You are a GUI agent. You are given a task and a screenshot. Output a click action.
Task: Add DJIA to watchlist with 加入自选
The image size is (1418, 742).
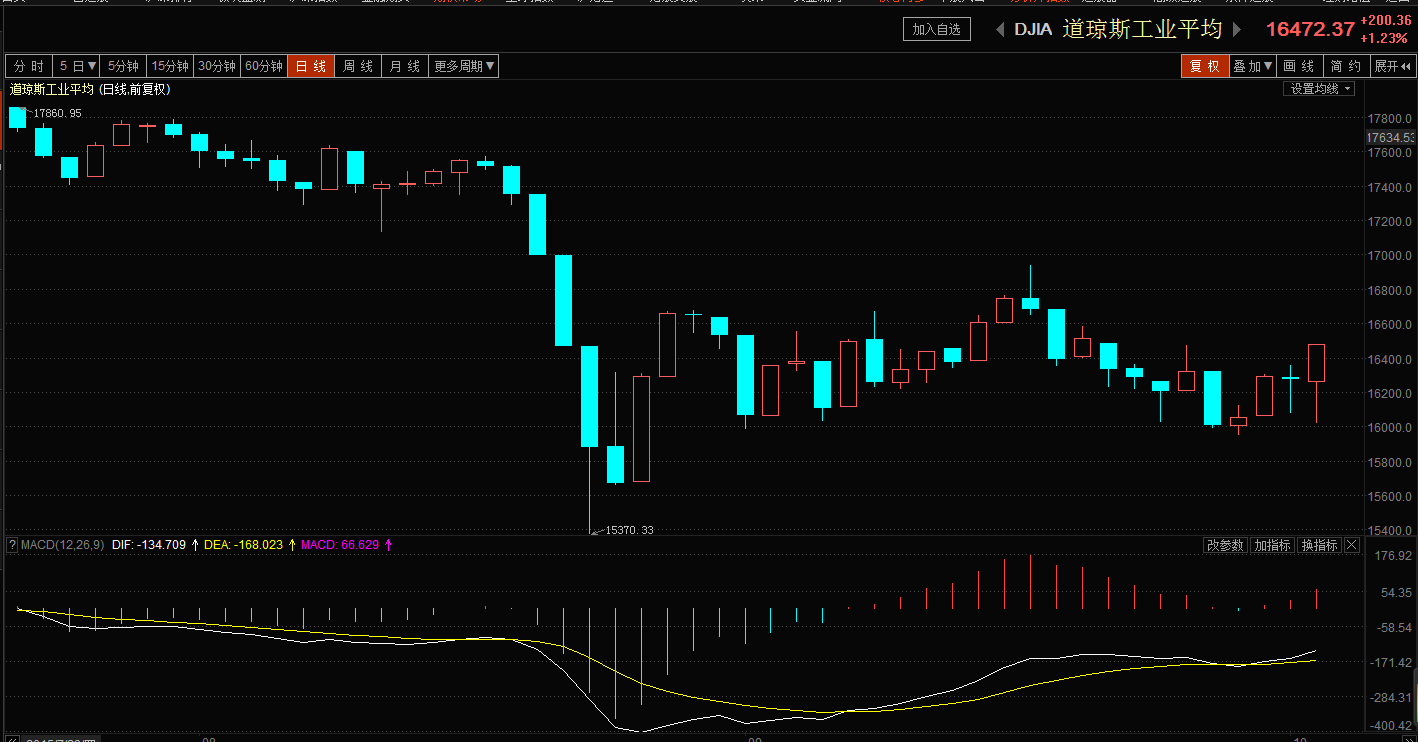(937, 30)
